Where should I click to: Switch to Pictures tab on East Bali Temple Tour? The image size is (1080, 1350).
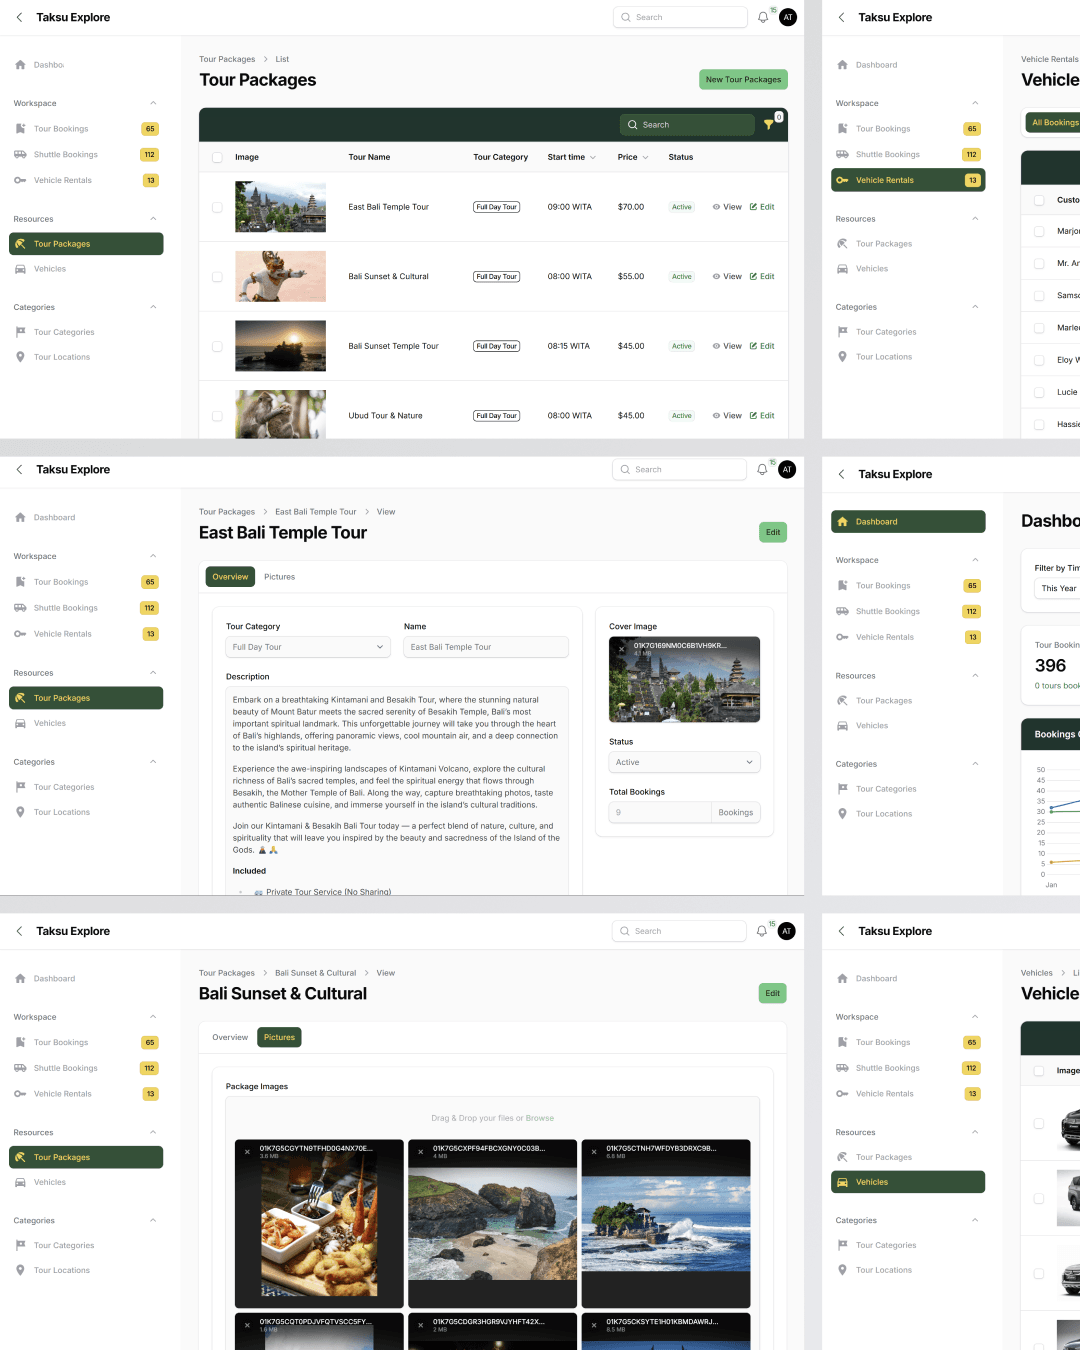280,577
